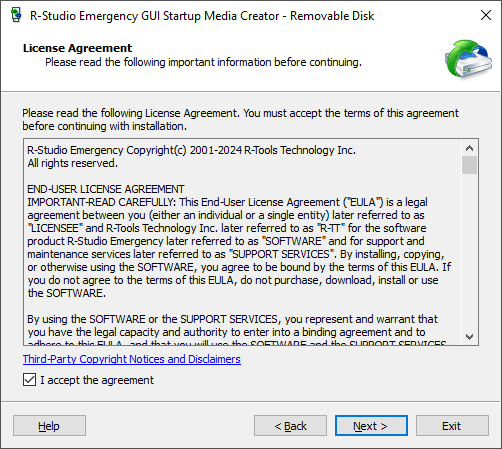The image size is (502, 449).
Task: Open the Help button
Action: (x=49, y=426)
